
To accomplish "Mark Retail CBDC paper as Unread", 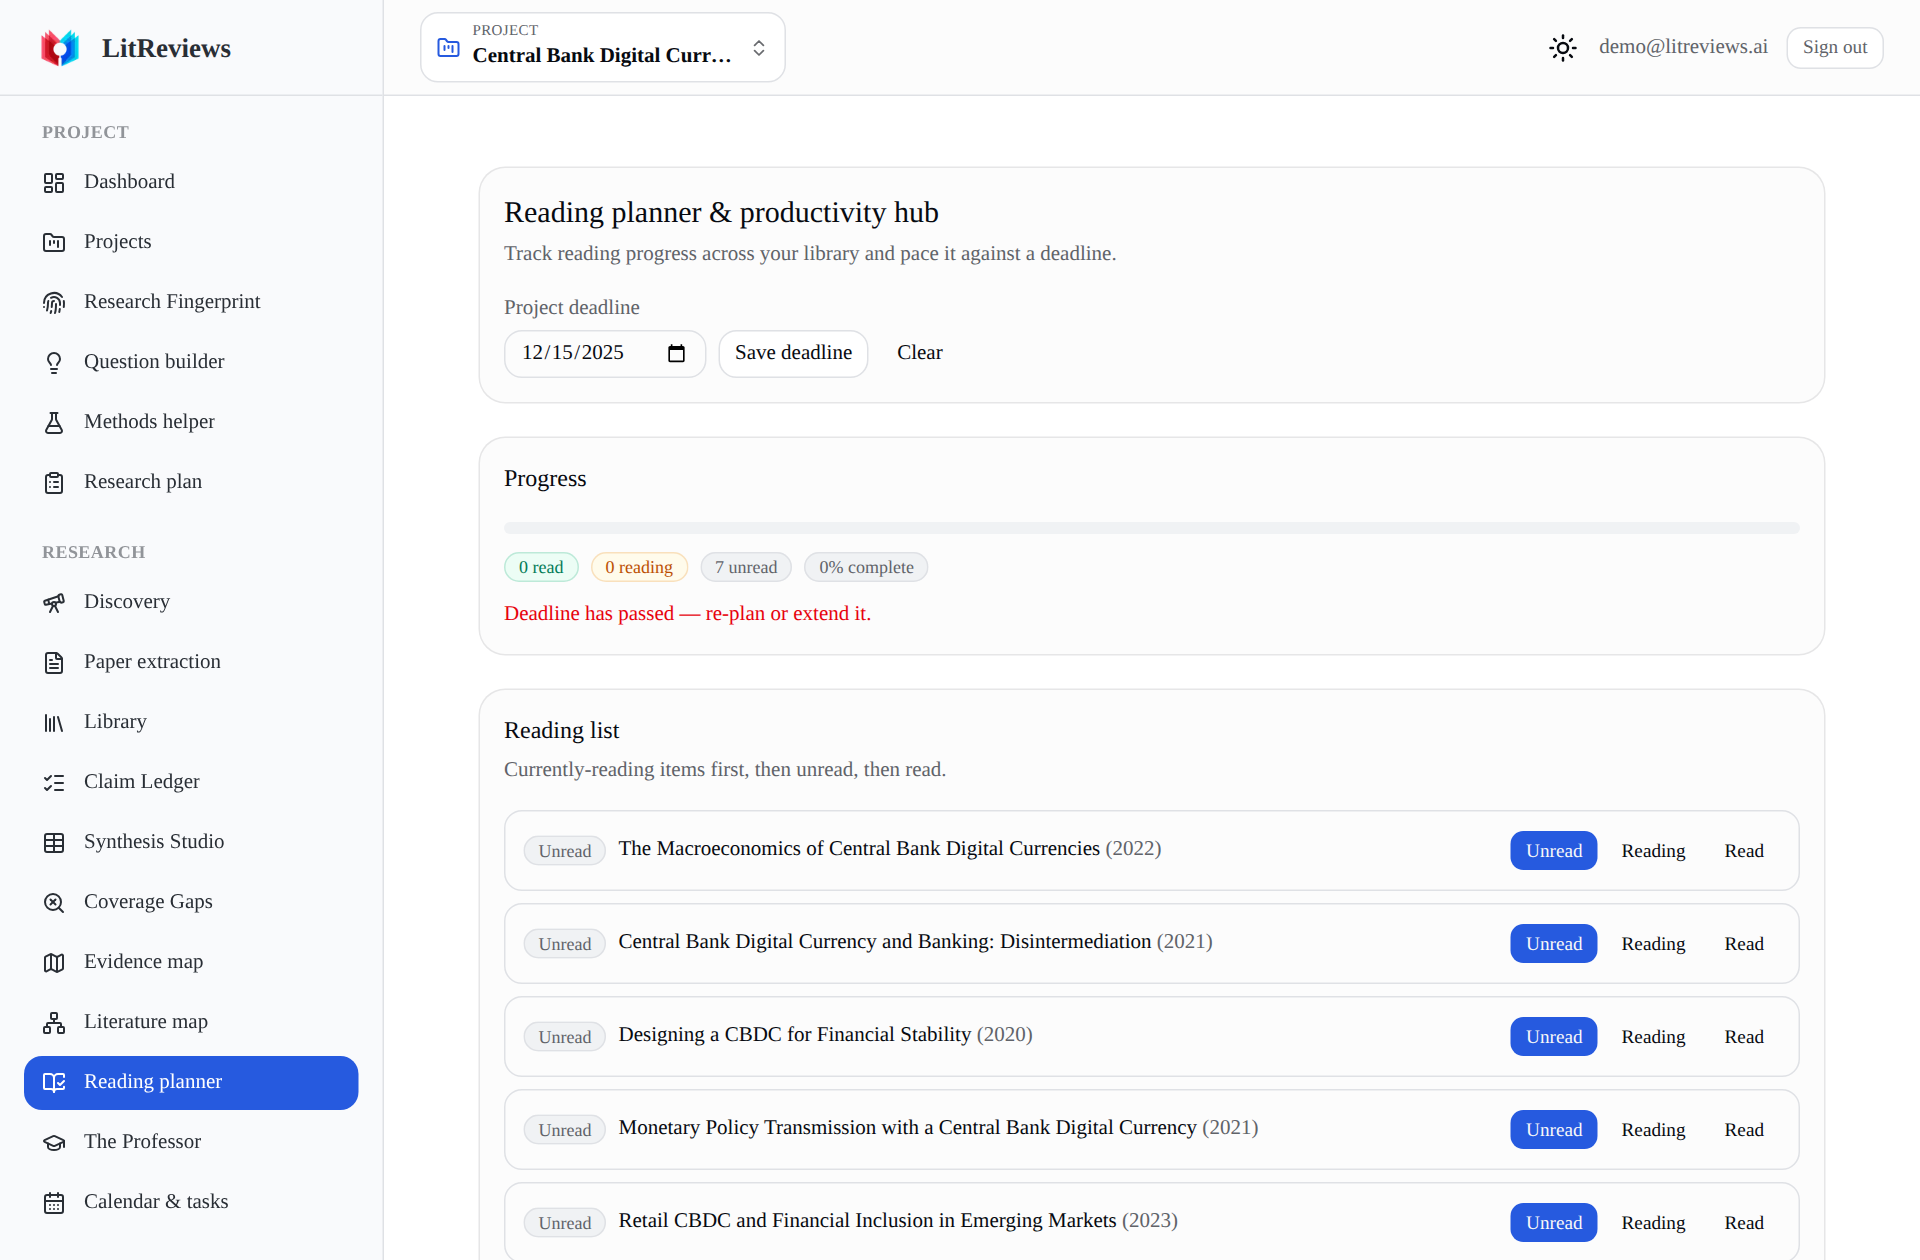I will click(x=1553, y=1223).
